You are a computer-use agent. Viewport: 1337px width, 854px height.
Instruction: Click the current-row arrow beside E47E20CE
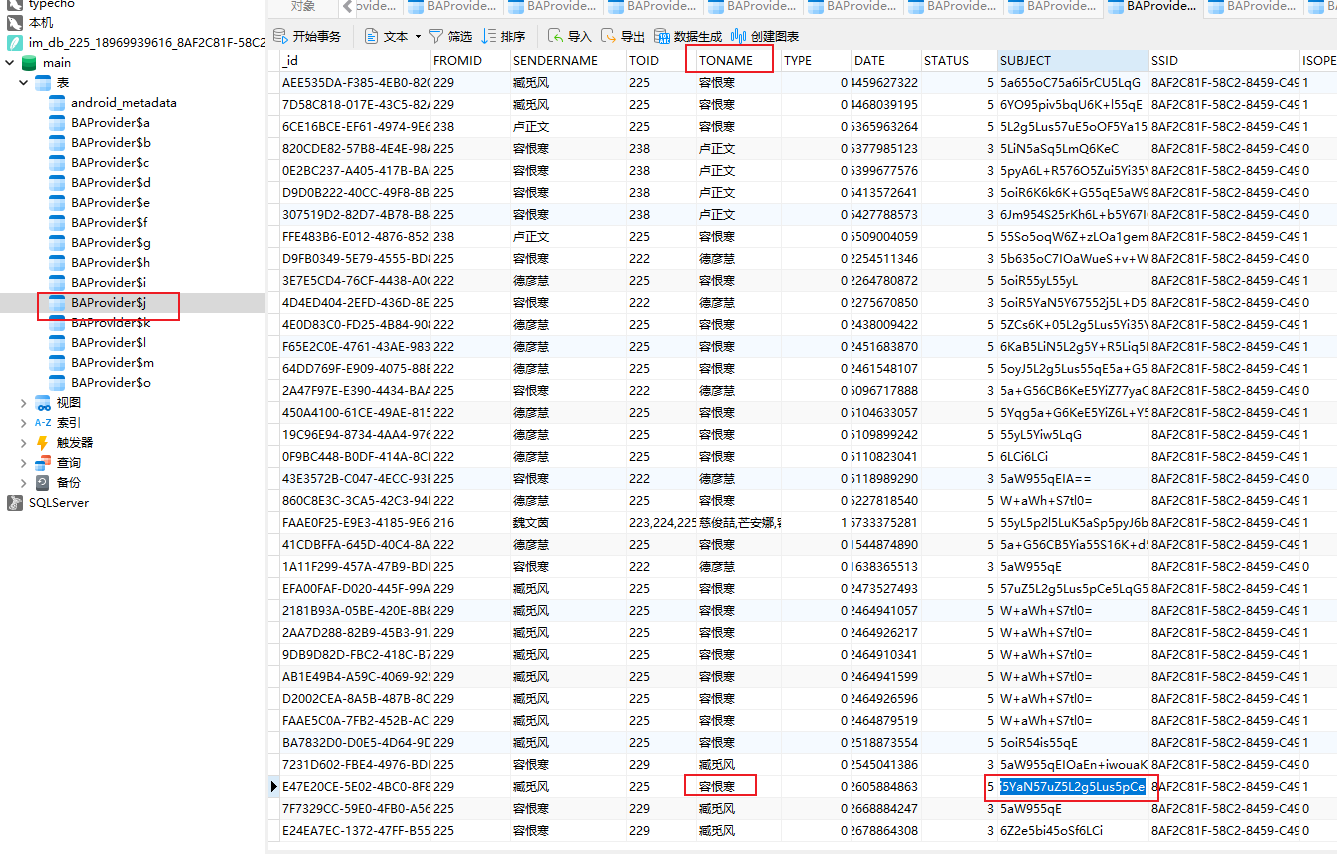point(274,787)
